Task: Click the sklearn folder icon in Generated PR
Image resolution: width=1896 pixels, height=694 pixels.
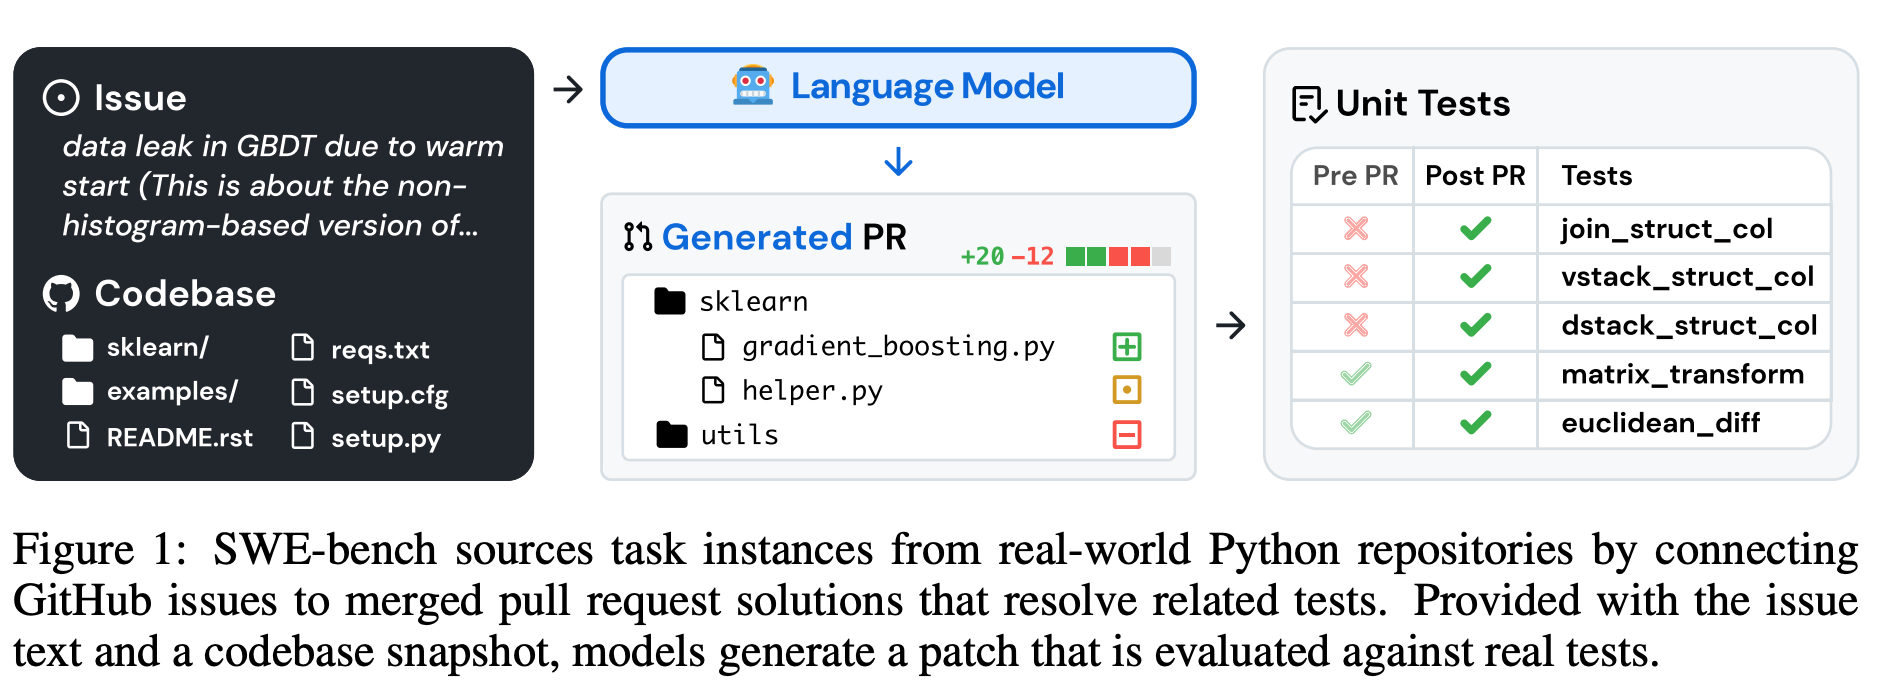Action: click(669, 301)
